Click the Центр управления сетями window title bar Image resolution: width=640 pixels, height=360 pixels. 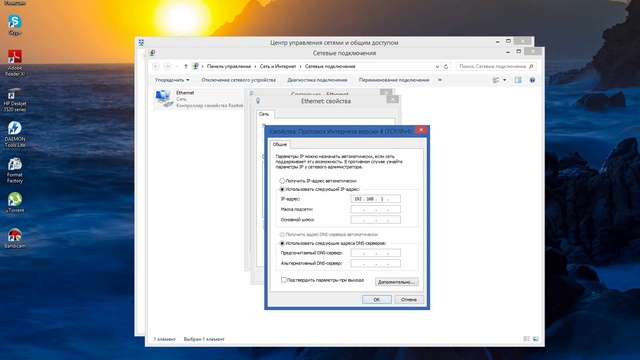[334, 42]
